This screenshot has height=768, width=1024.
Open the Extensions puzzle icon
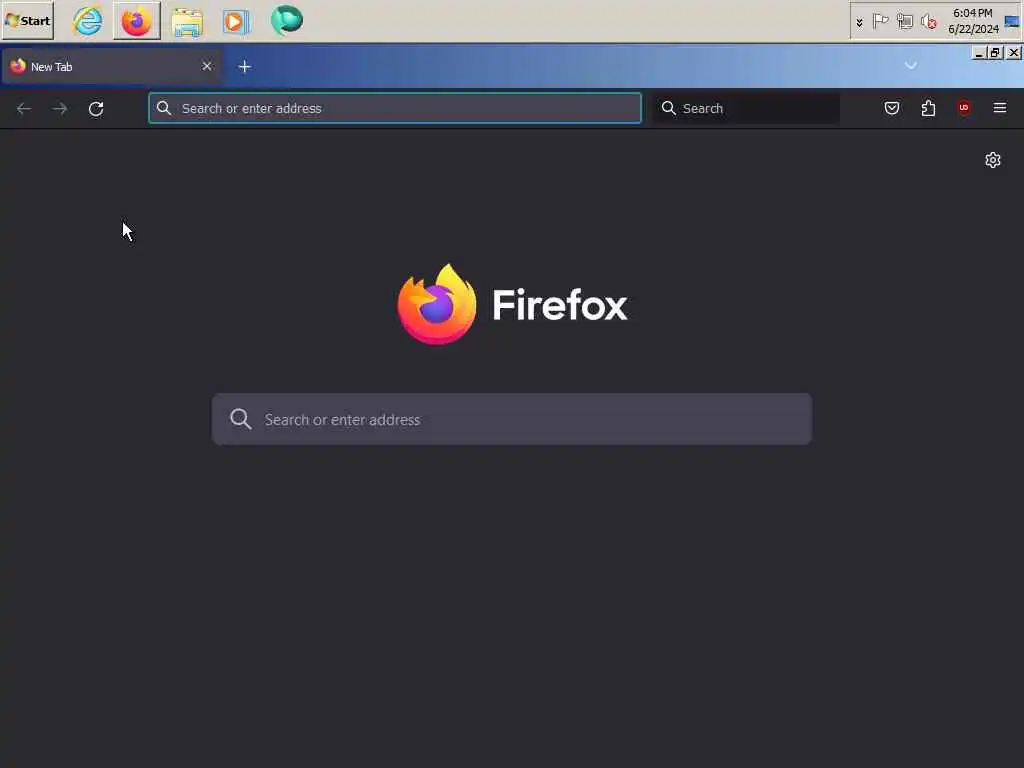click(x=928, y=108)
